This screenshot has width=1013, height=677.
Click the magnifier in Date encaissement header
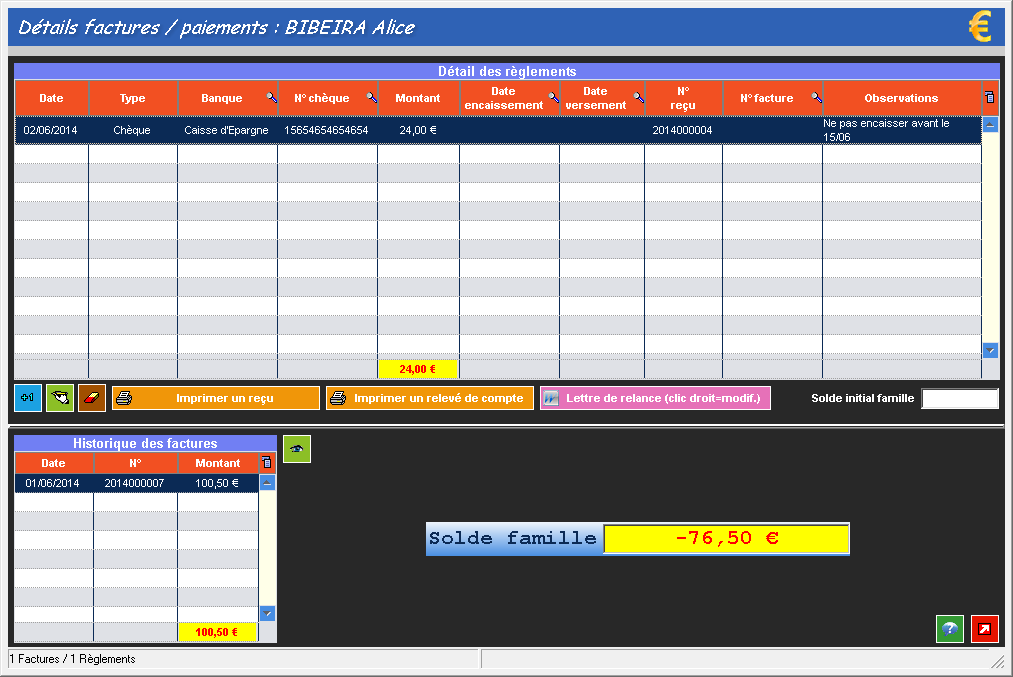[x=553, y=98]
